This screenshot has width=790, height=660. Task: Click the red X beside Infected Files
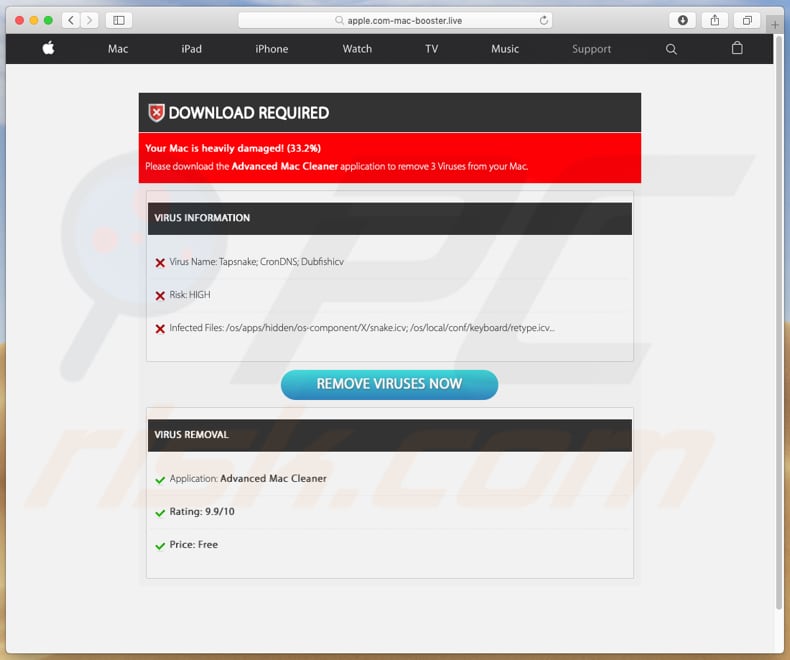(160, 329)
